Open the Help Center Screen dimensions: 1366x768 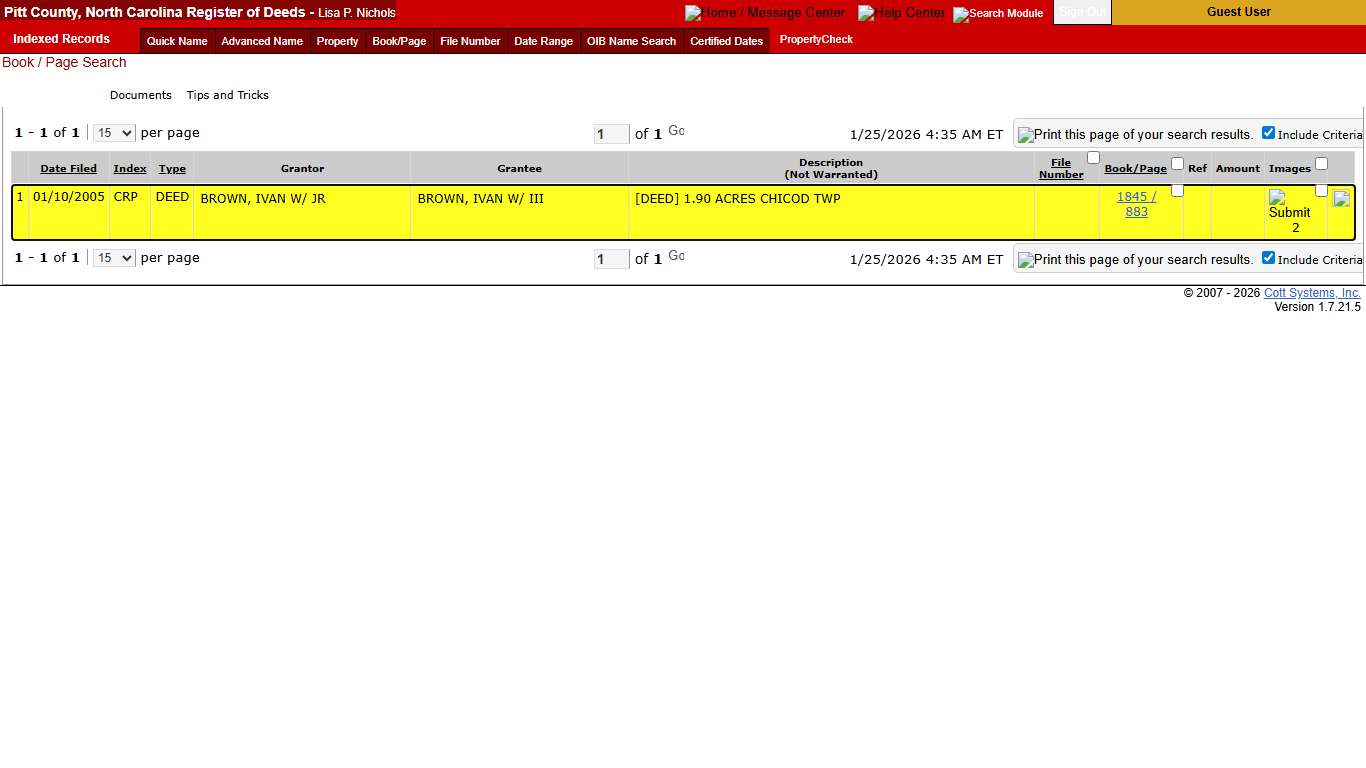click(x=901, y=13)
